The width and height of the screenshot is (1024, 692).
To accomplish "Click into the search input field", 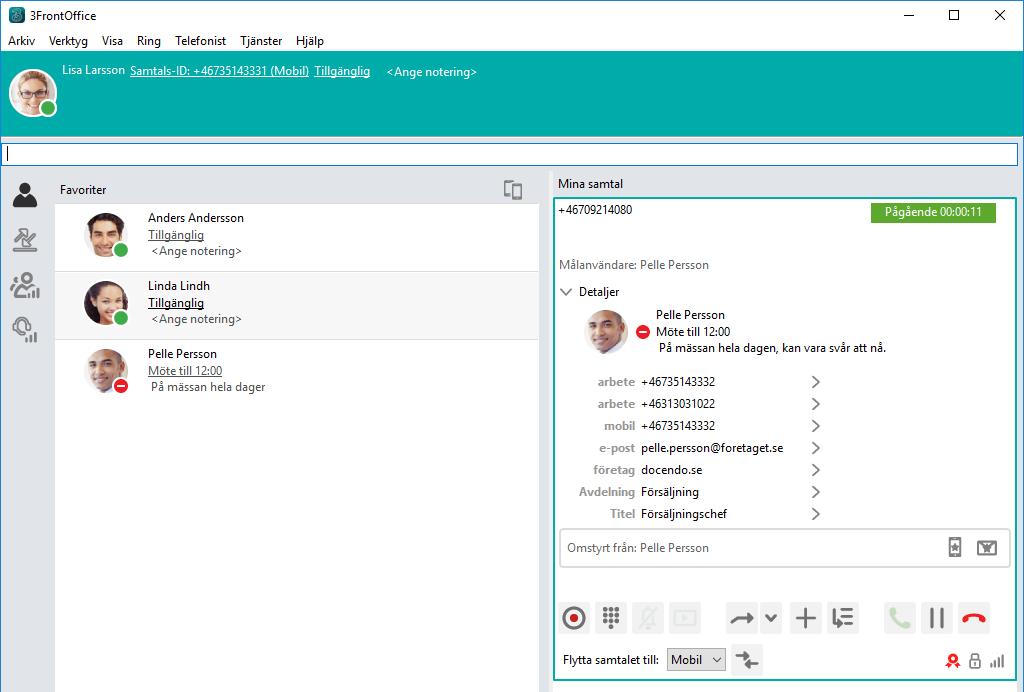I will (x=509, y=155).
